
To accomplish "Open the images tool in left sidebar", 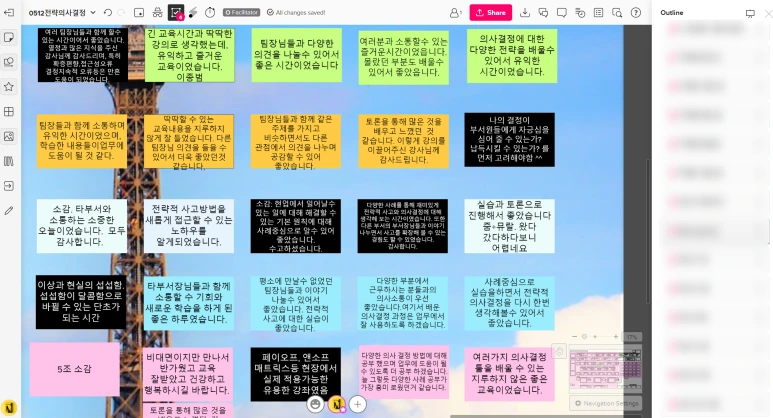I will pos(9,137).
